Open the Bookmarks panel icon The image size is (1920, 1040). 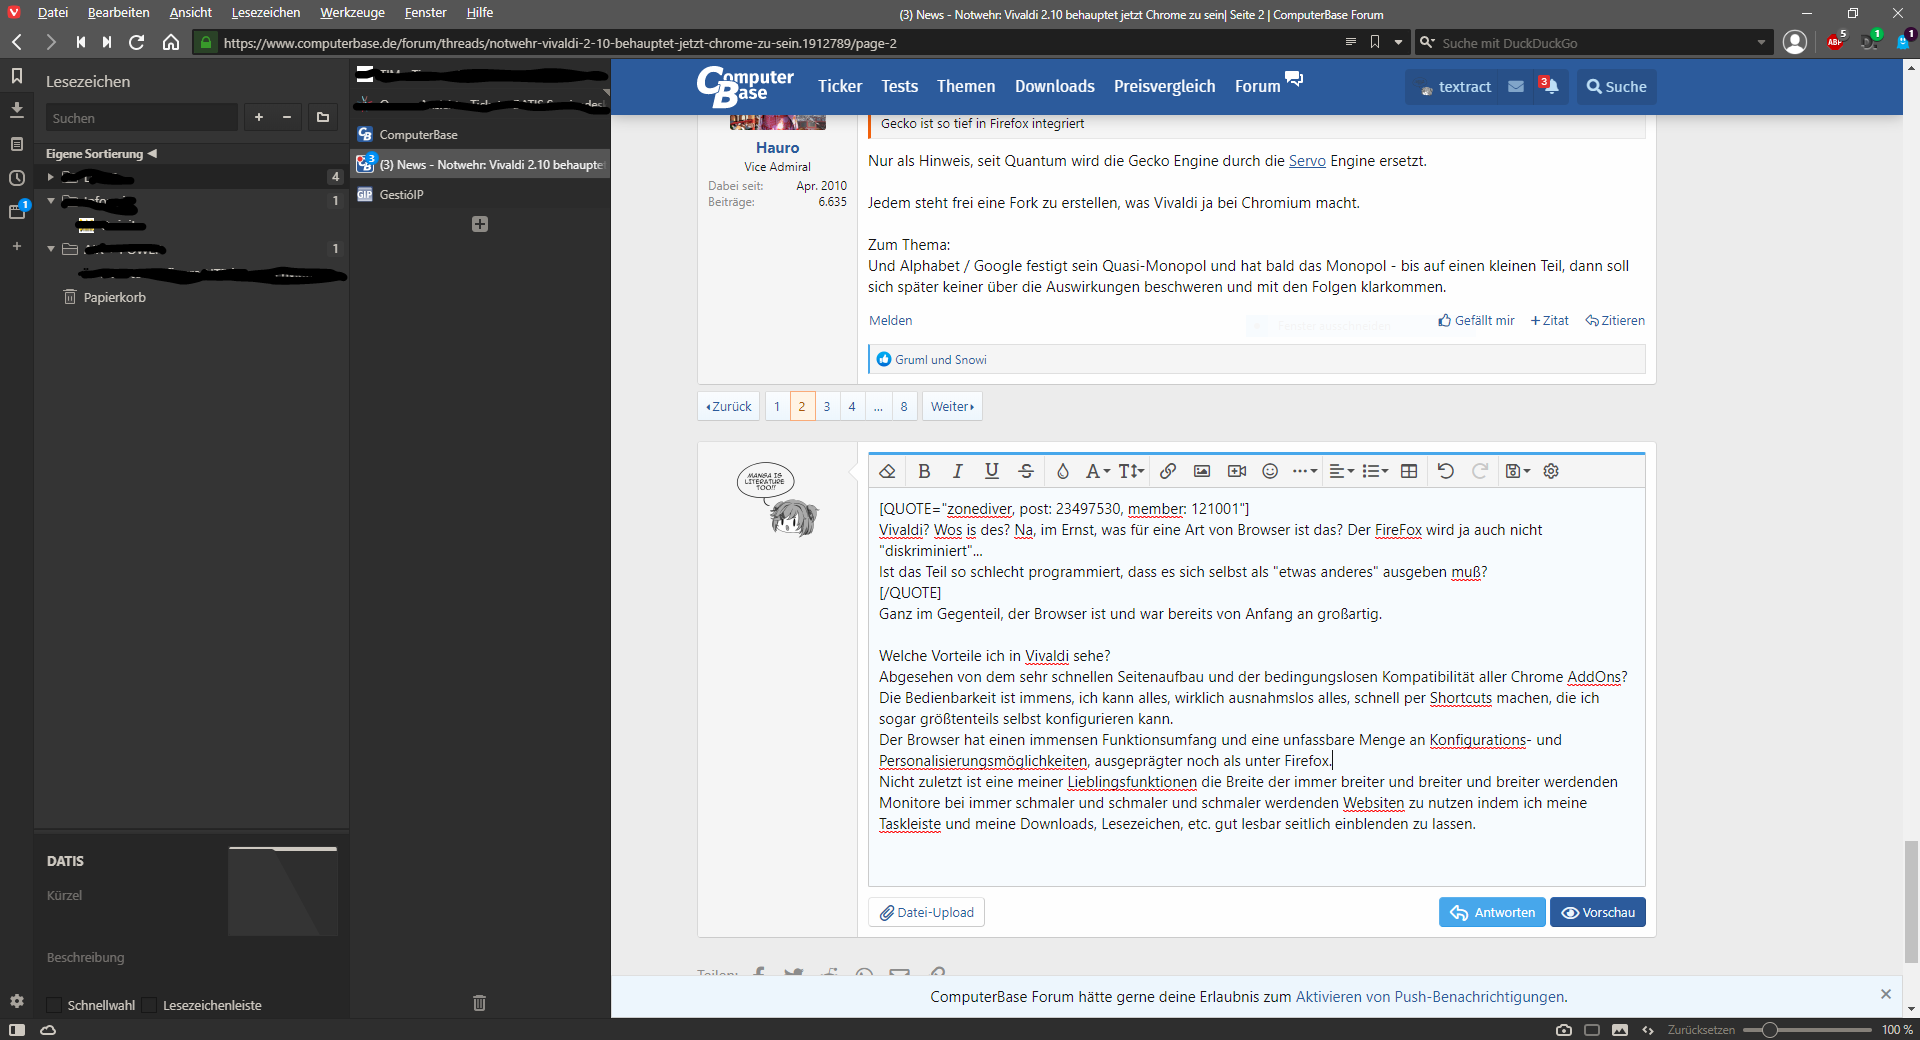click(x=17, y=76)
